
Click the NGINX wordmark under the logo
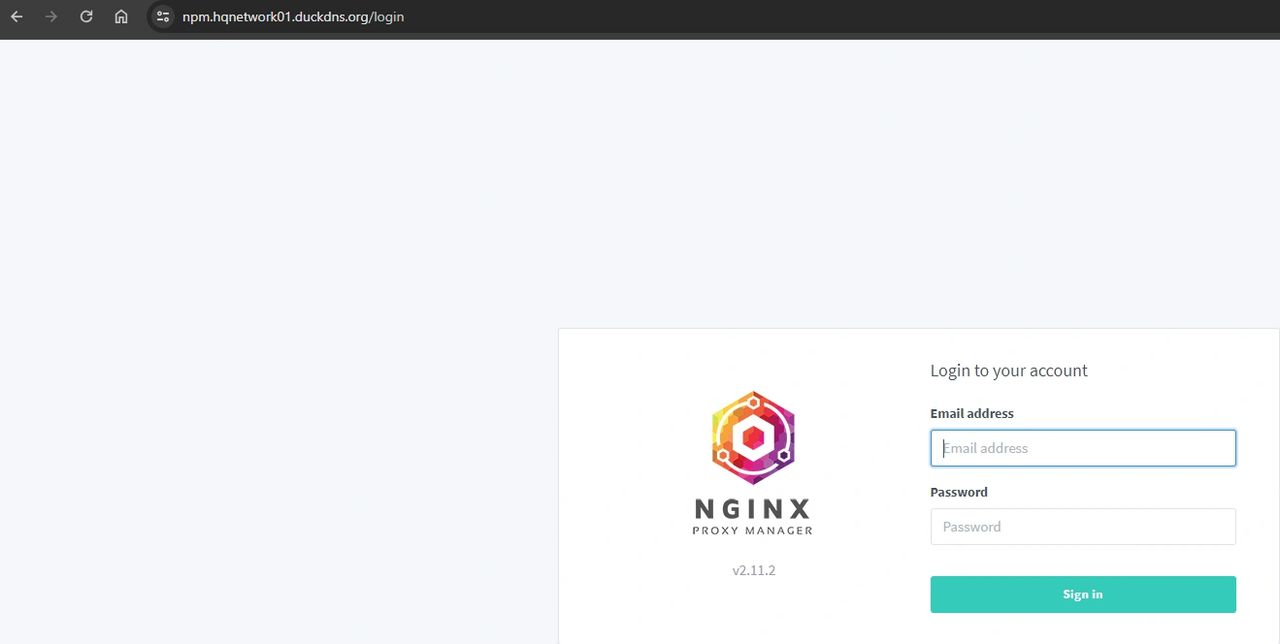[x=752, y=509]
